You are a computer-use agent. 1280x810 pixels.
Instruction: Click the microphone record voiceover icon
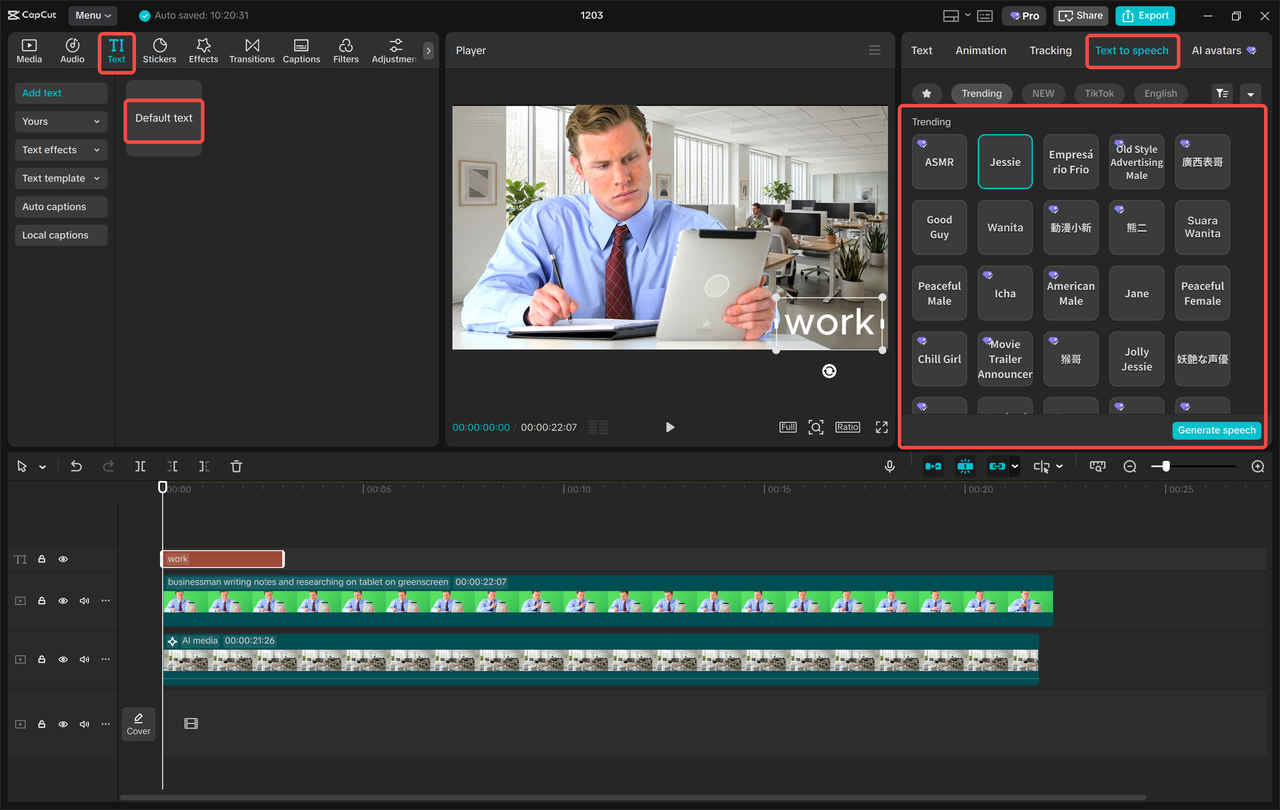click(x=889, y=466)
